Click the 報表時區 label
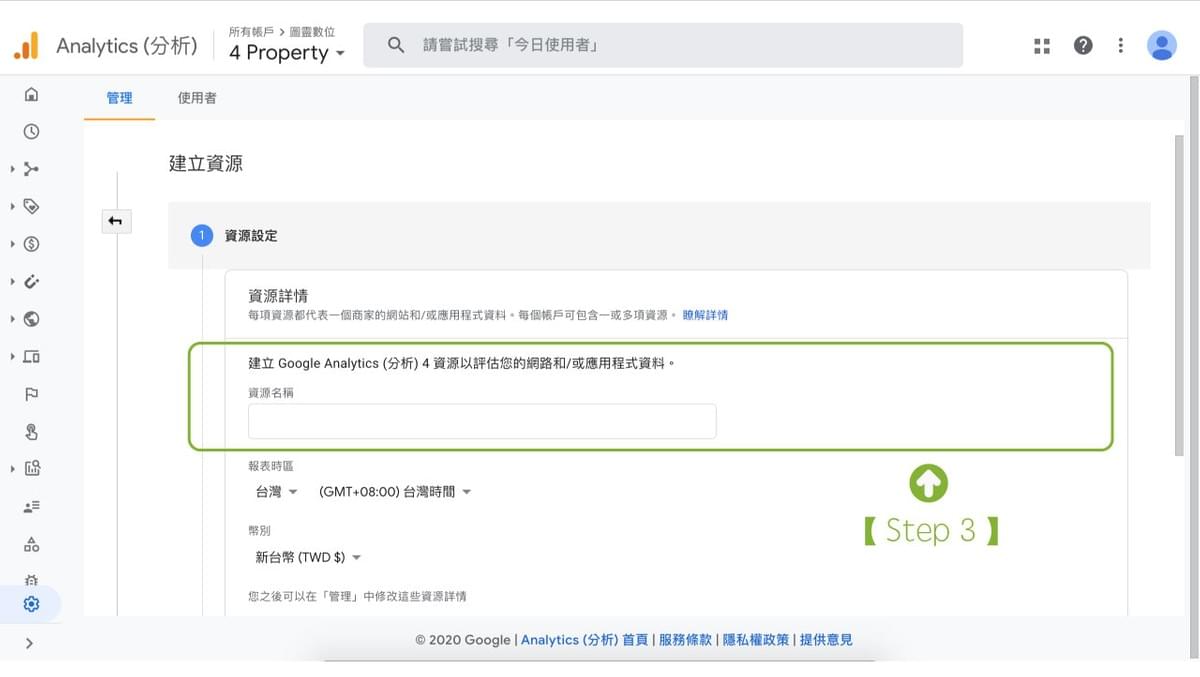1200x677 pixels. pyautogui.click(x=271, y=467)
